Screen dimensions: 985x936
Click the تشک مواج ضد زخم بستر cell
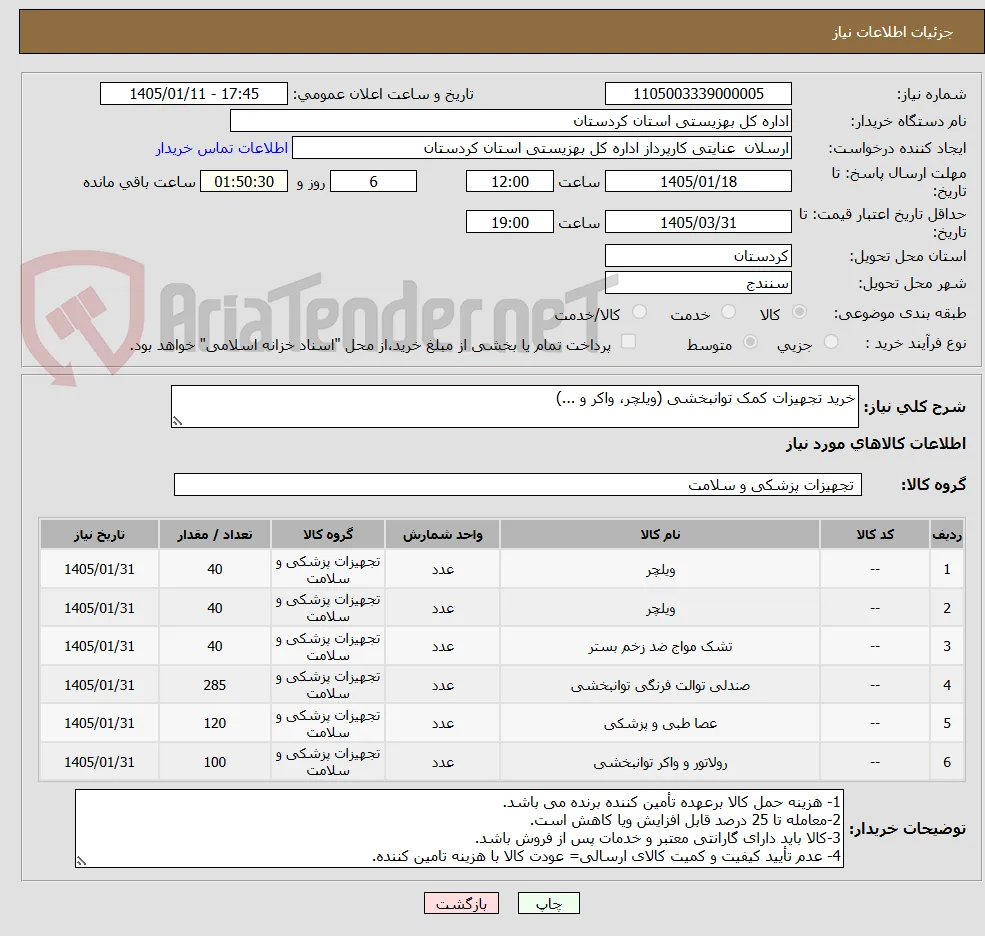[660, 646]
